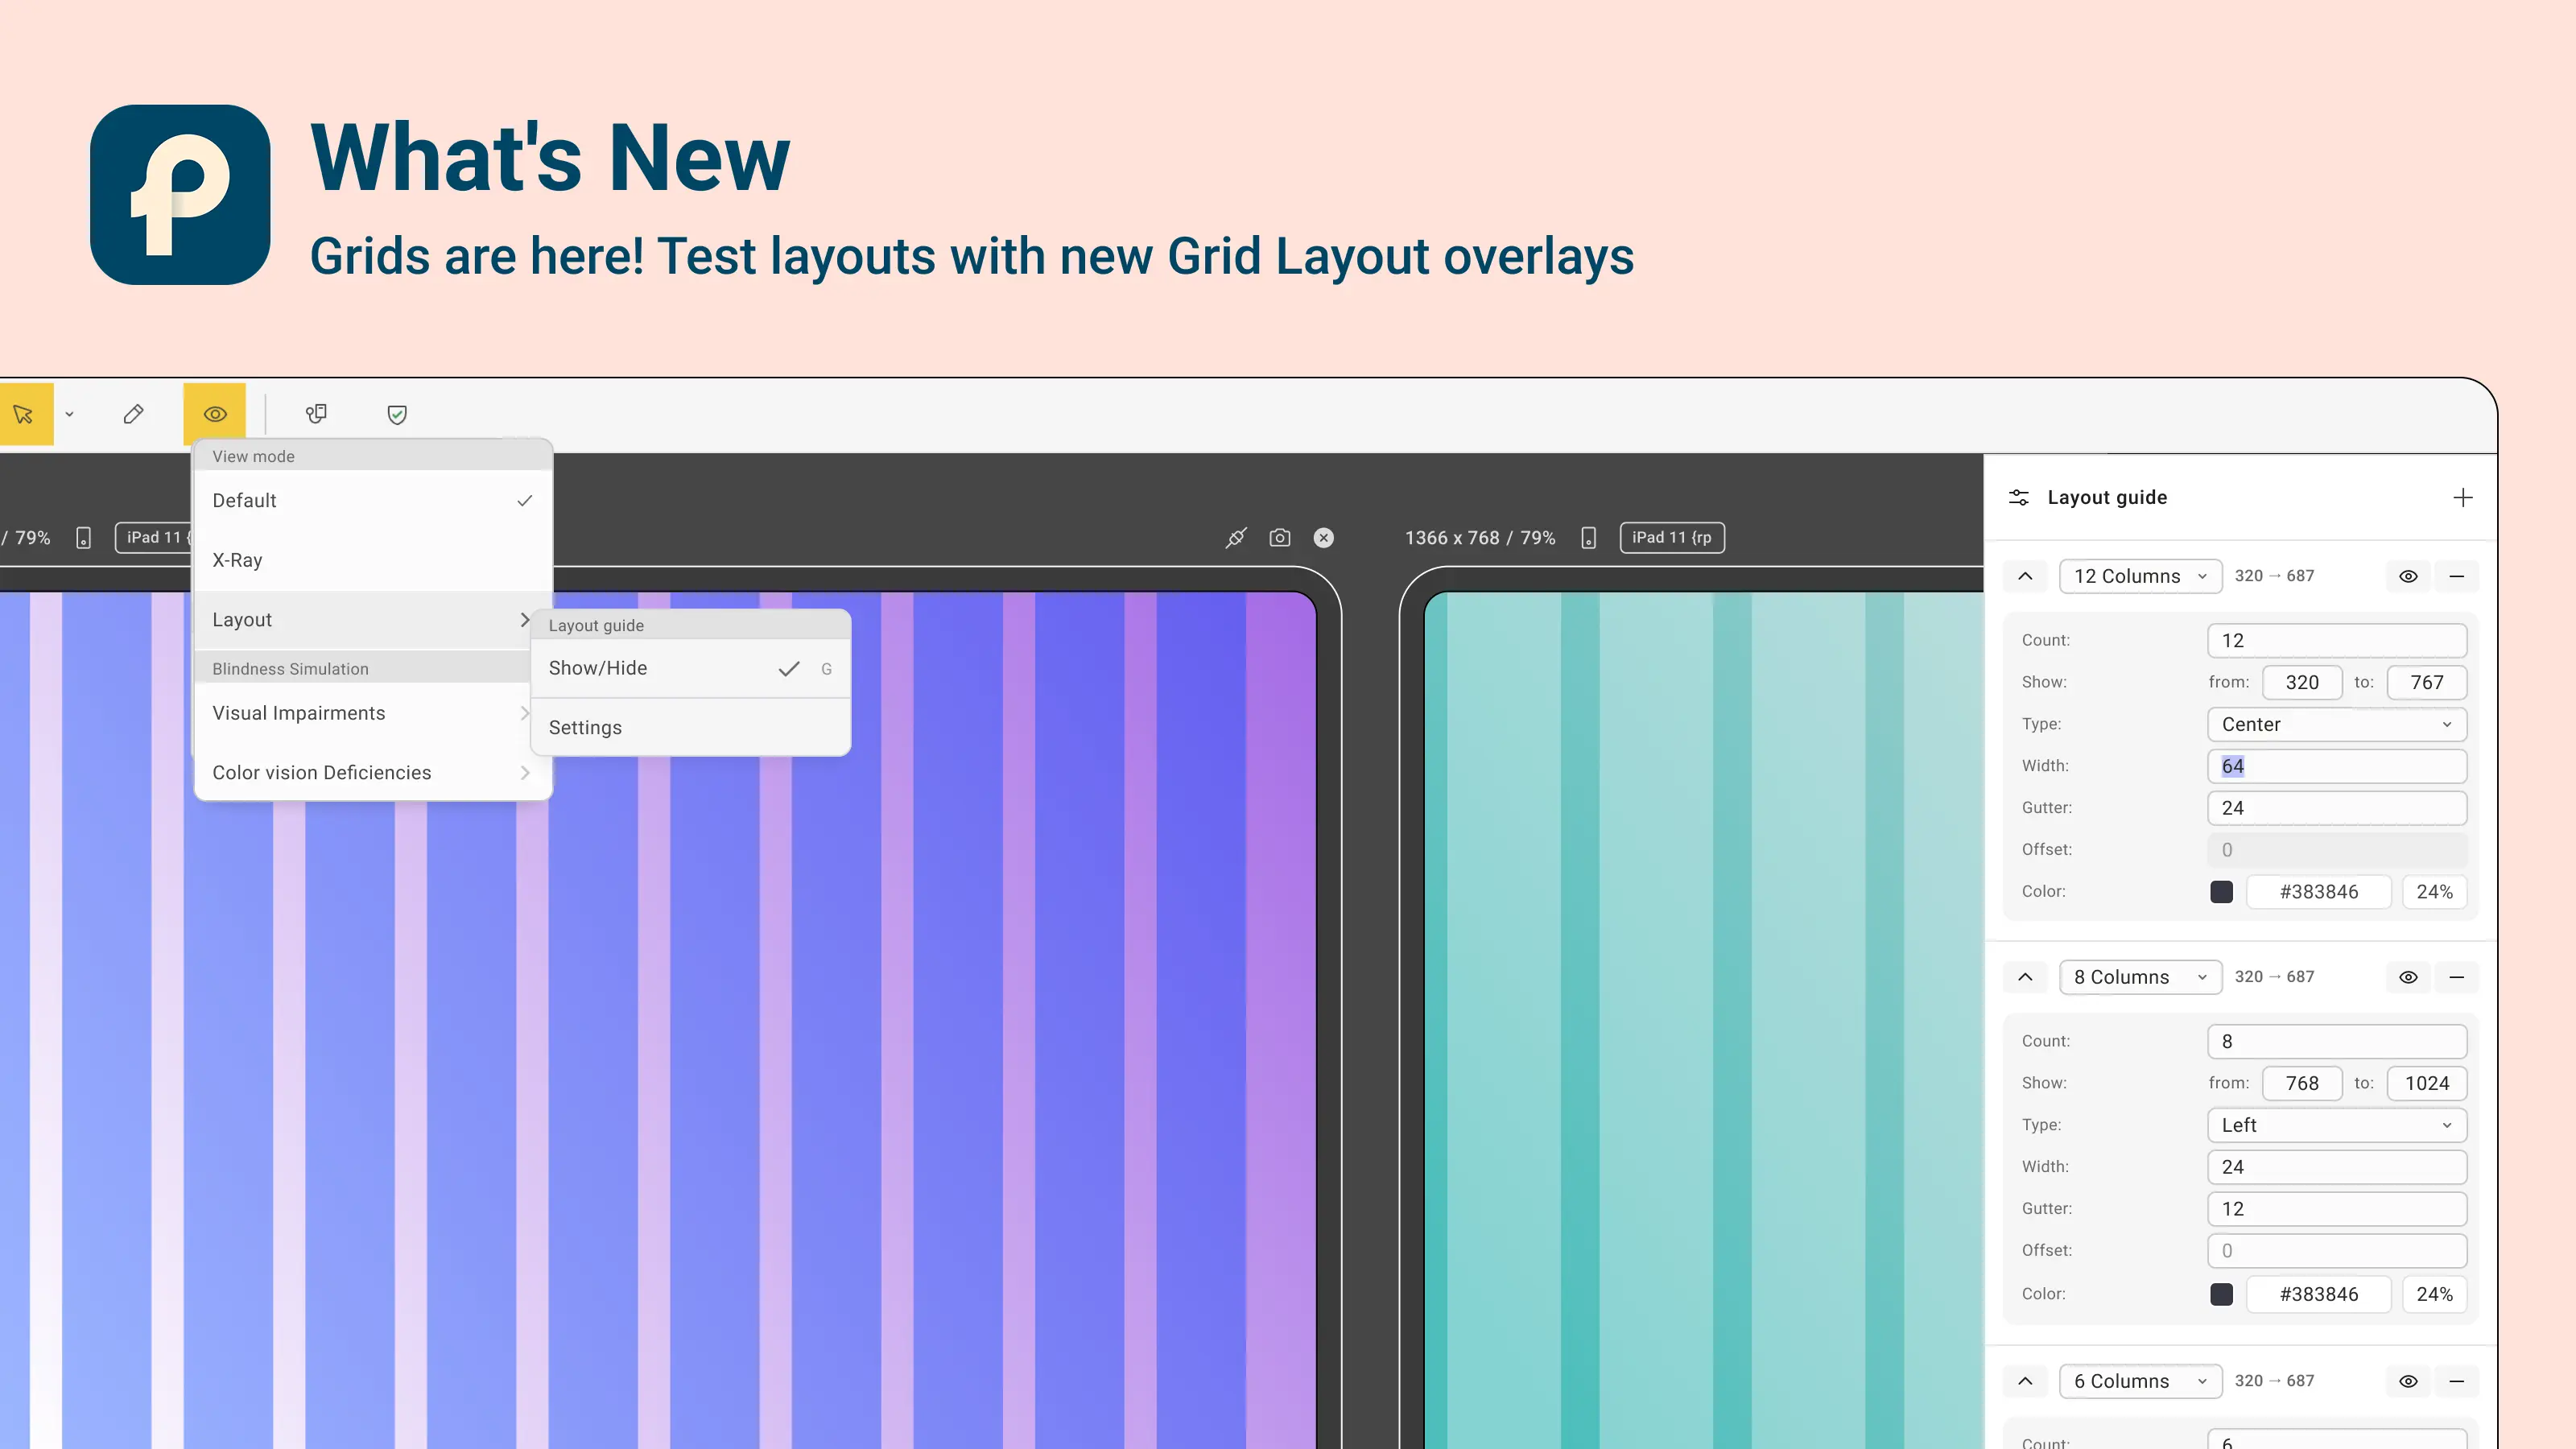Toggle the eye View mode button

[215, 414]
